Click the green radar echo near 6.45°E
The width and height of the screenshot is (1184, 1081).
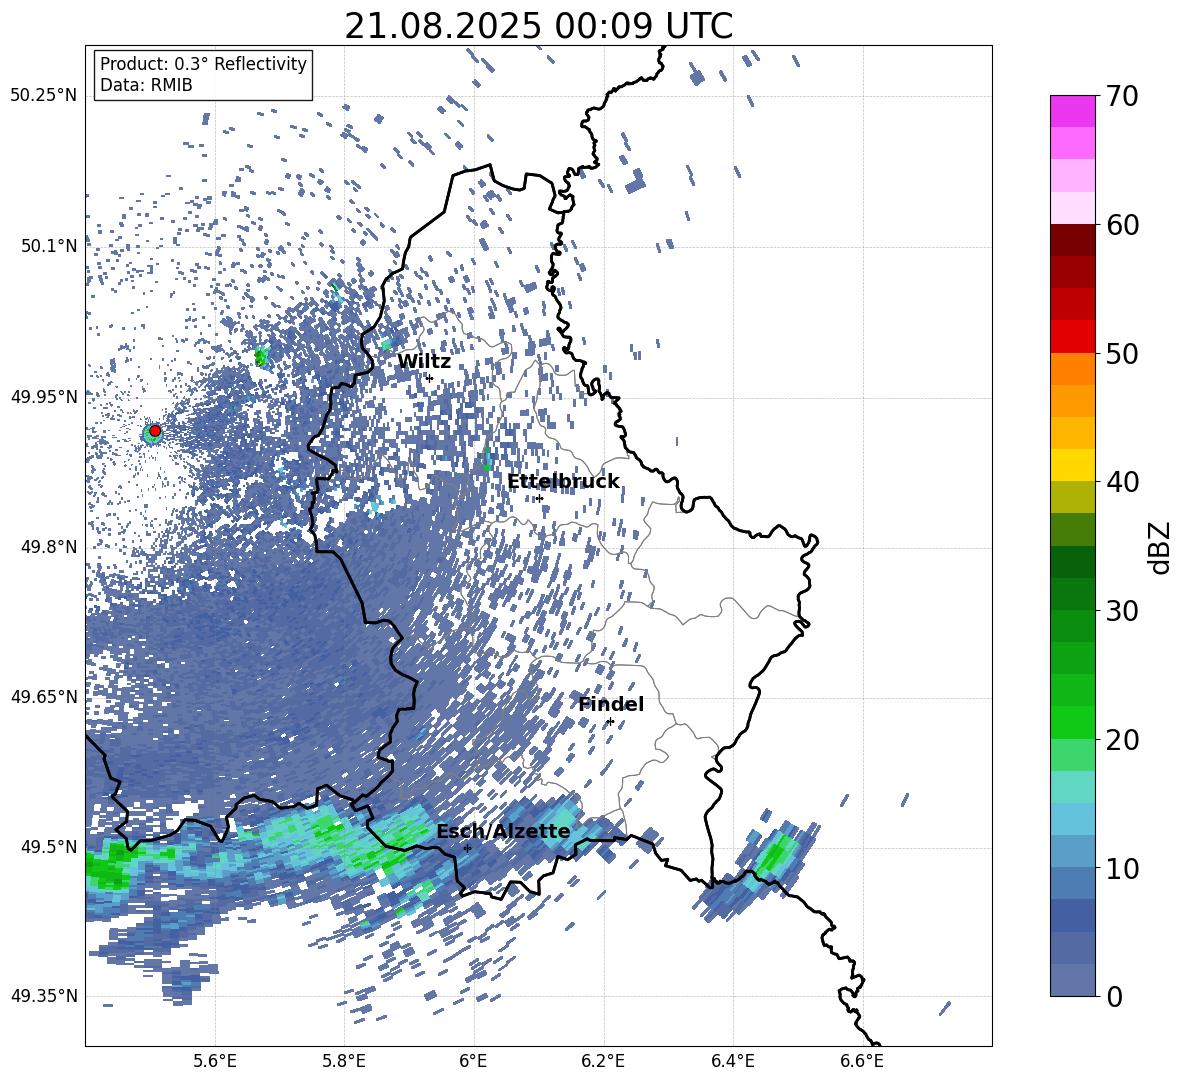775,856
